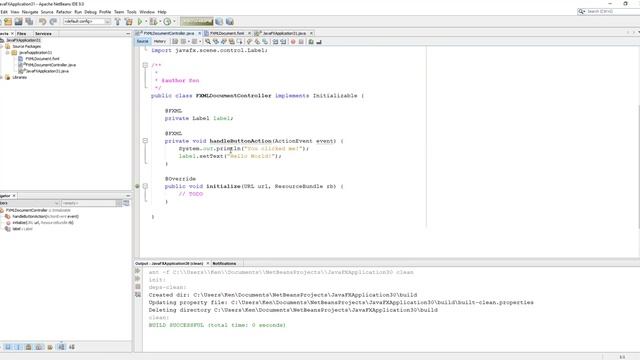The height and width of the screenshot is (360, 640).
Task: Click the Clean and Build Project icon
Action: pos(129,21)
